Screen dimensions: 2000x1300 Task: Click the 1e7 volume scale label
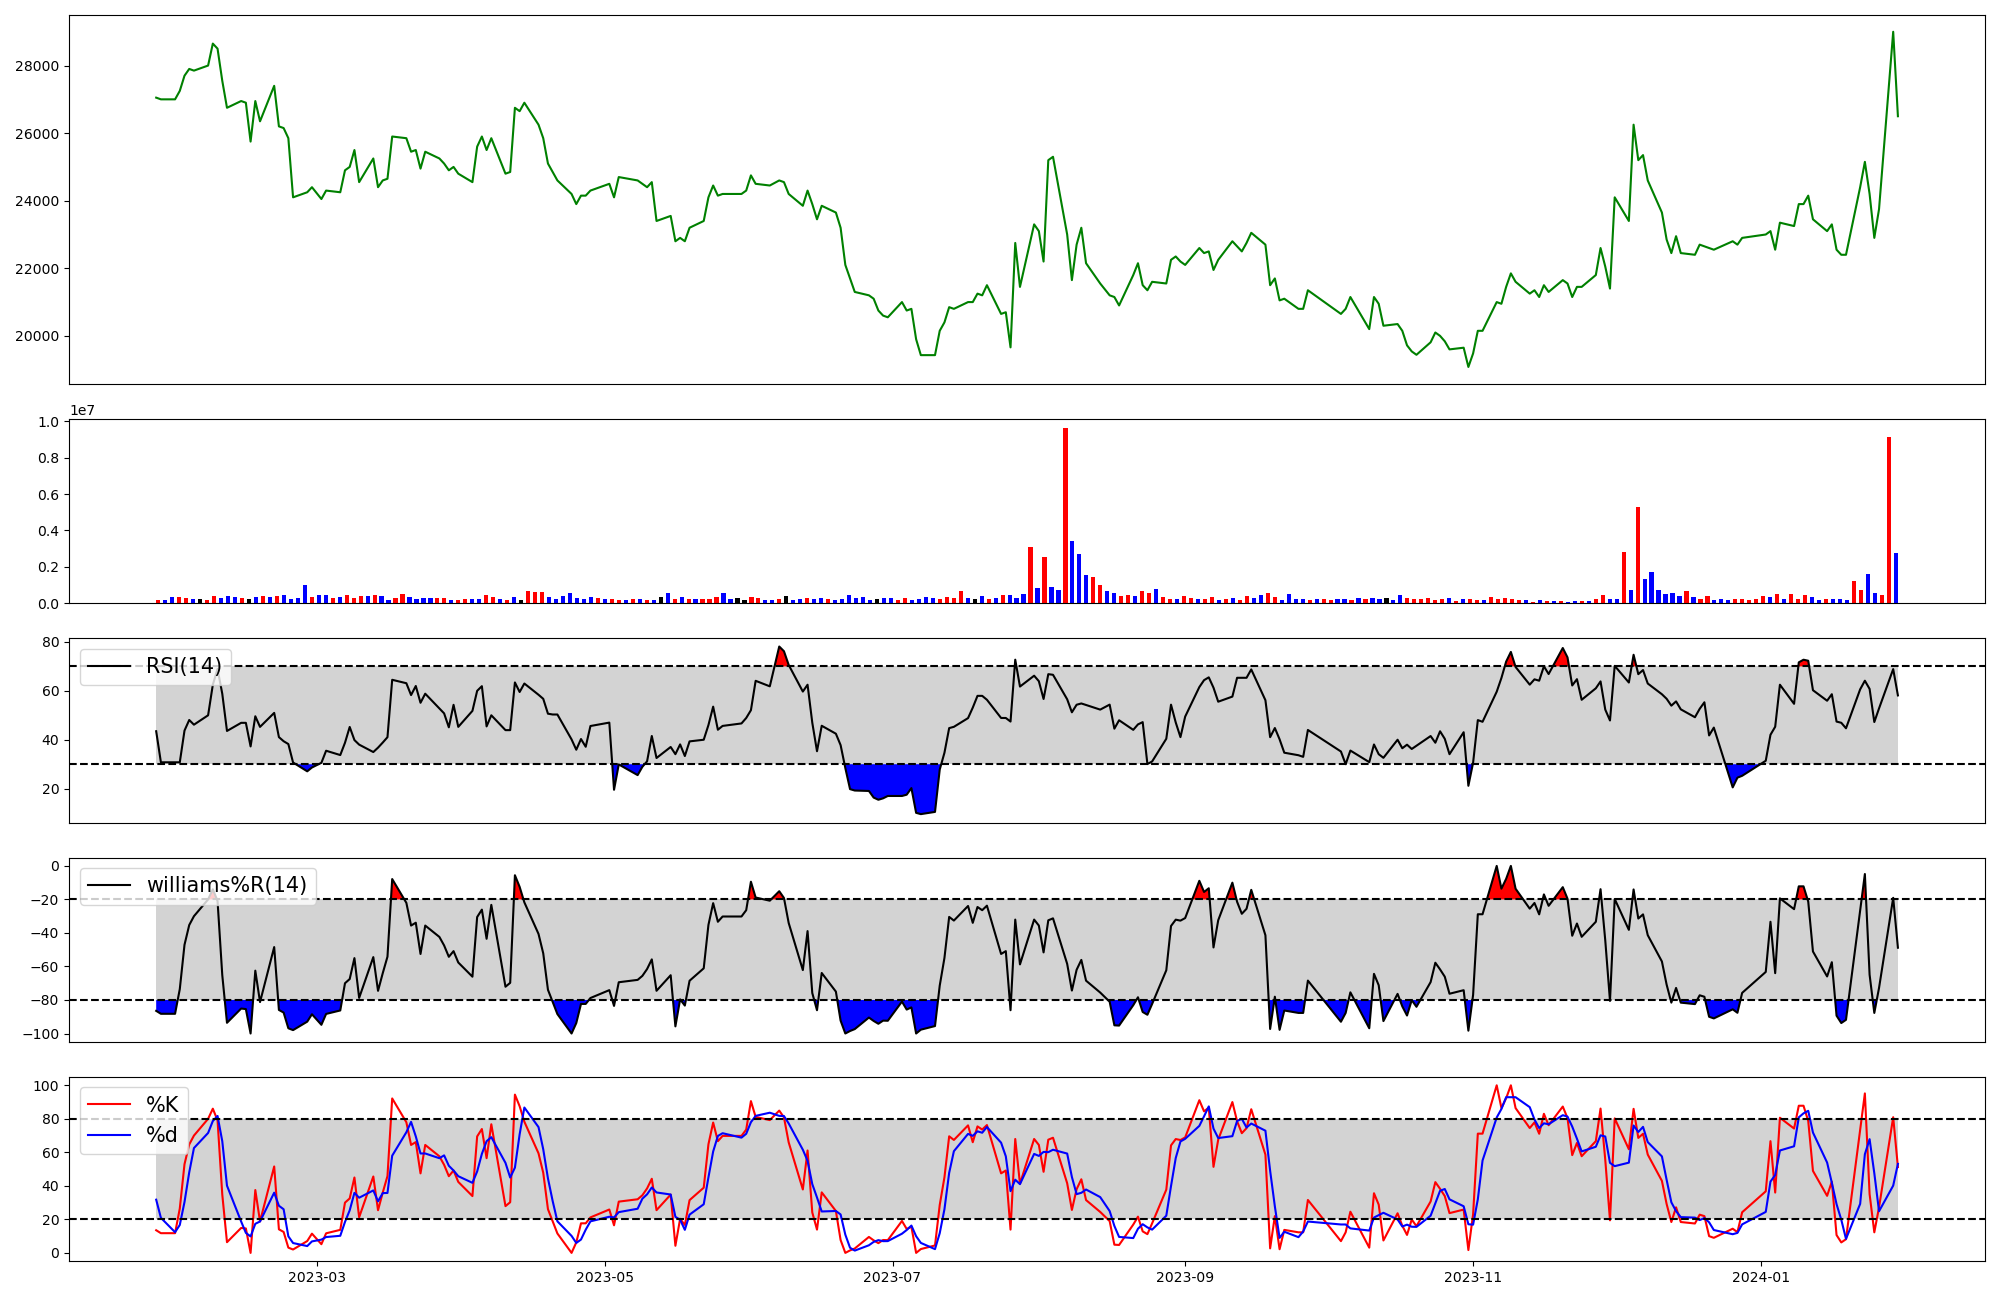tap(82, 411)
